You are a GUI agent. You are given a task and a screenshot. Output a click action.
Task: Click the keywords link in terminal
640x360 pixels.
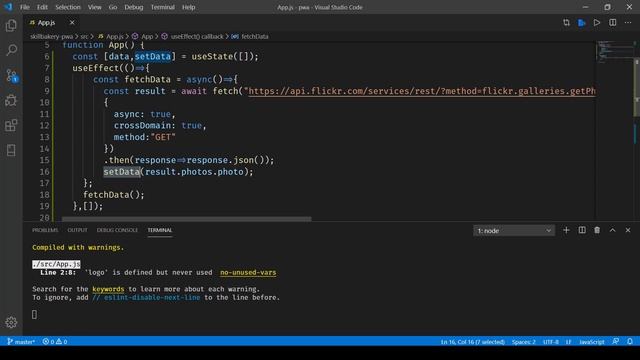click(108, 289)
